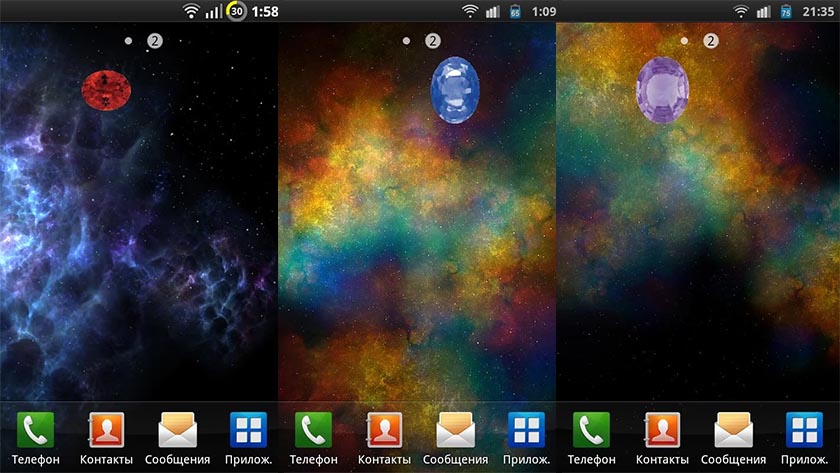Tap the blue sapphire gem widget

pos(455,90)
